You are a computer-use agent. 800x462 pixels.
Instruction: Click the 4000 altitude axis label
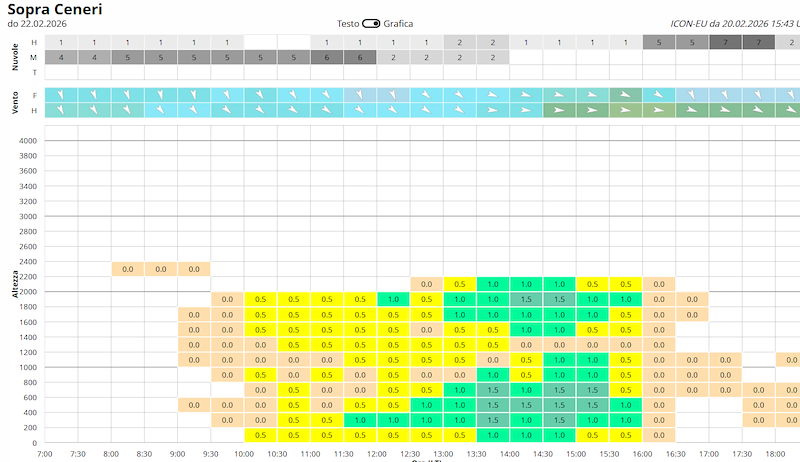[28, 141]
